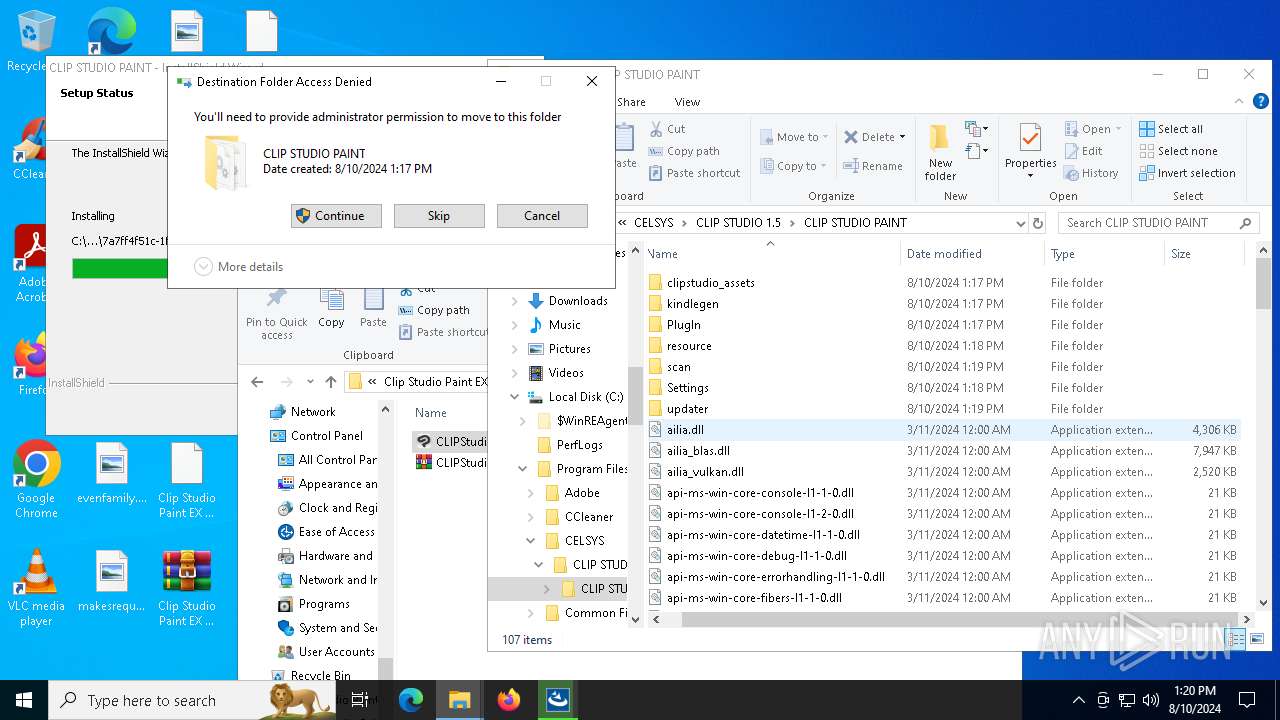Open the Windows Start menu

[24, 700]
